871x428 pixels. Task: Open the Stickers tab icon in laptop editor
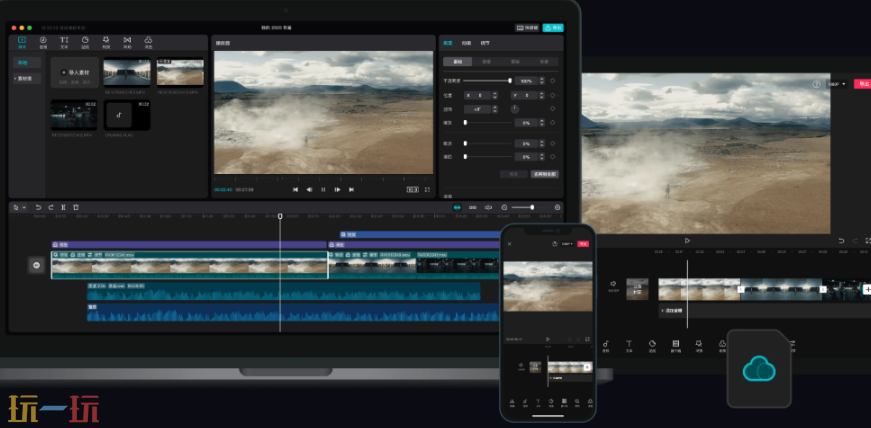click(85, 40)
